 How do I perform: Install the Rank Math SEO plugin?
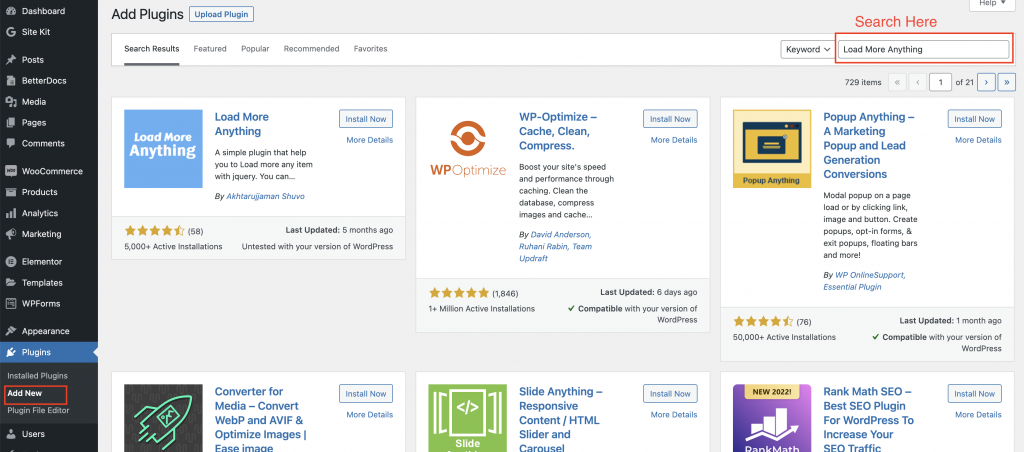click(974, 394)
